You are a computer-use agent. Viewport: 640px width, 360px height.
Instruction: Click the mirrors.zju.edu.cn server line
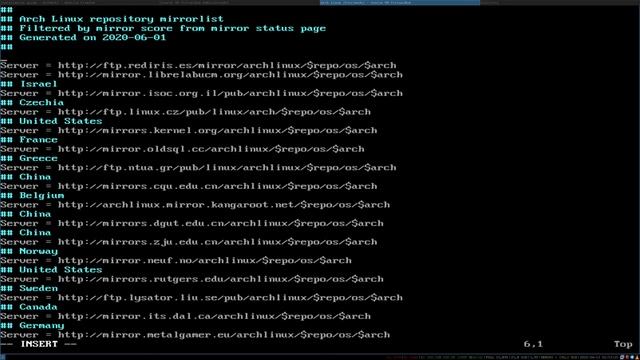click(x=189, y=242)
